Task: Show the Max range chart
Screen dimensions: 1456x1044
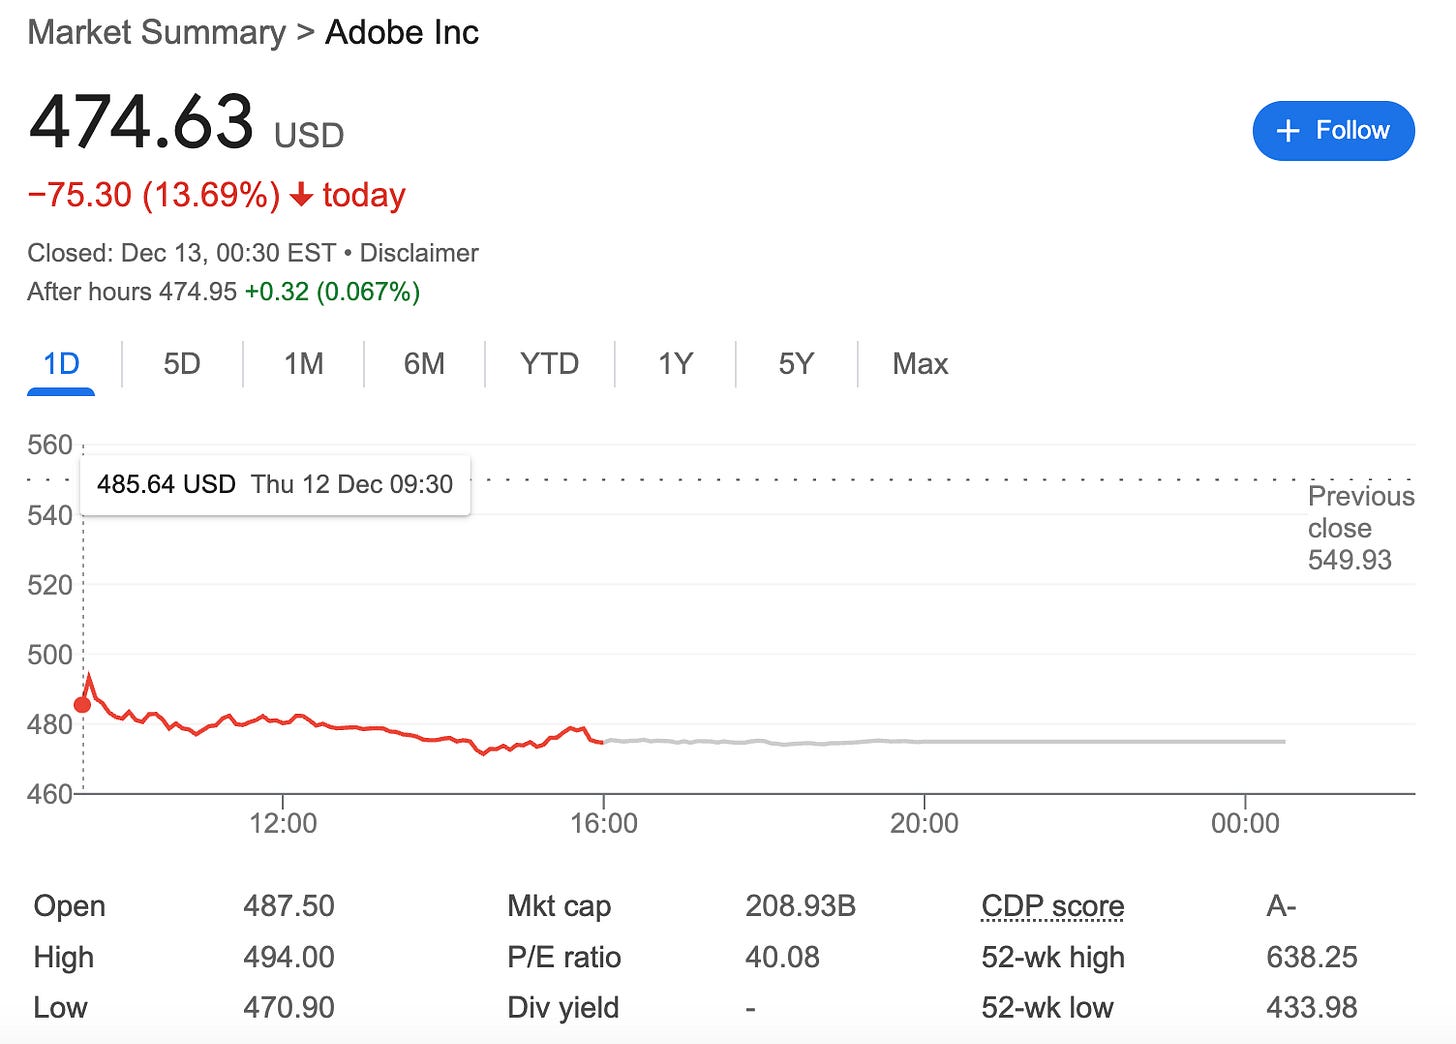Action: (x=920, y=363)
